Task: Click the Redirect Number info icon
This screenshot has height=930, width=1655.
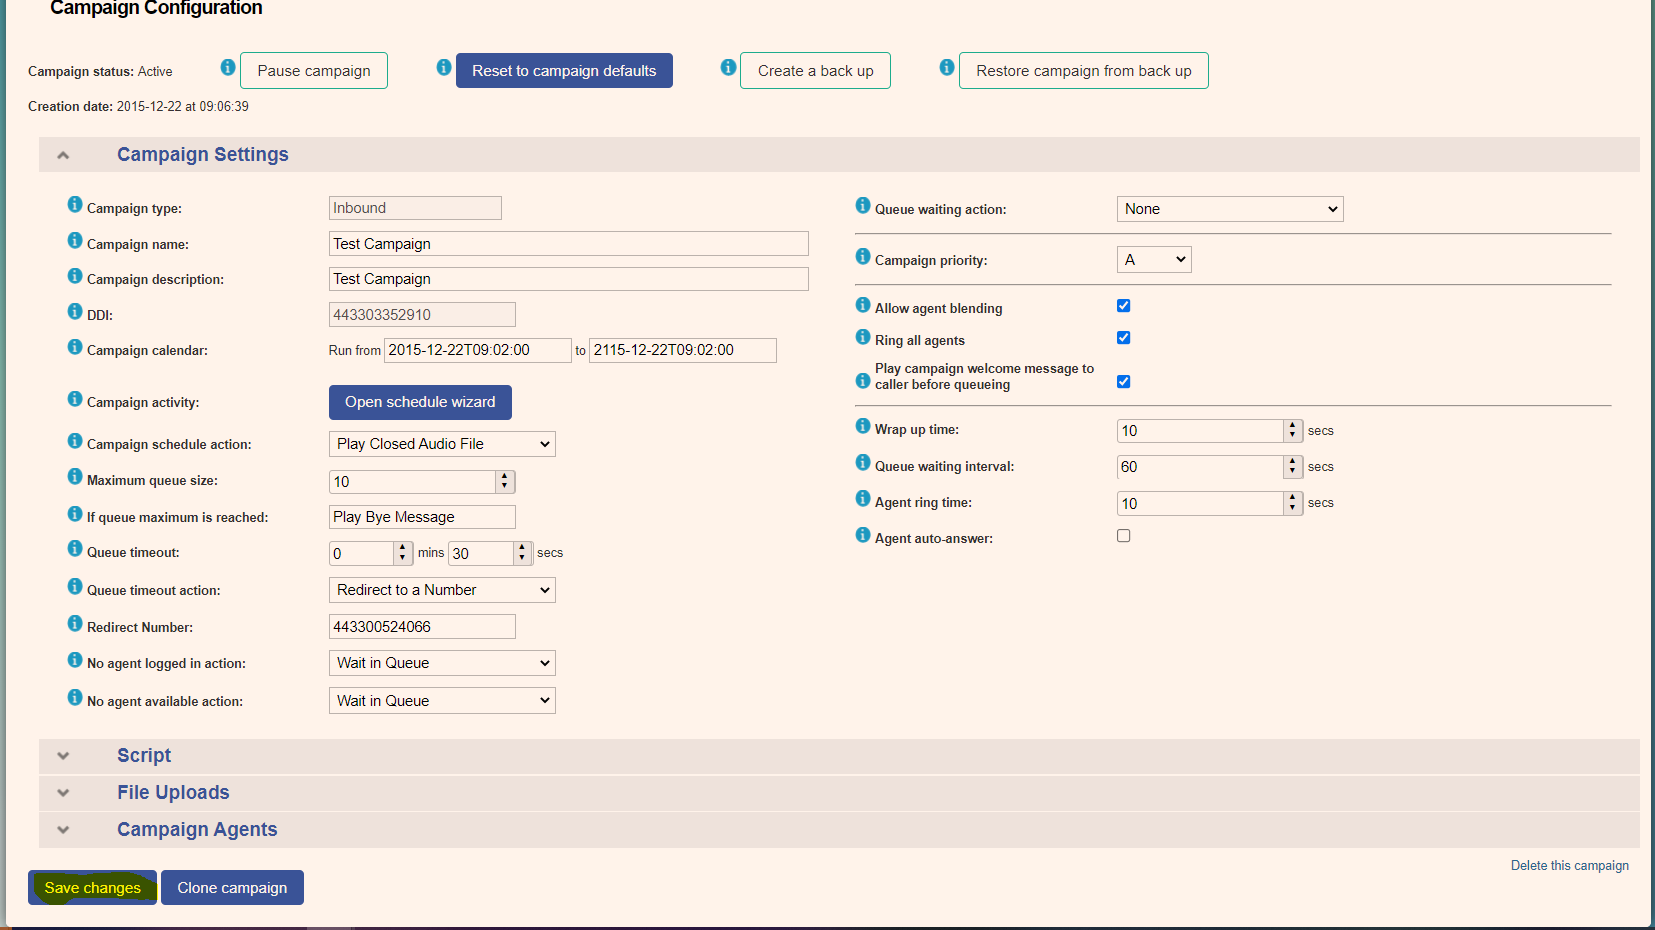Action: (75, 623)
